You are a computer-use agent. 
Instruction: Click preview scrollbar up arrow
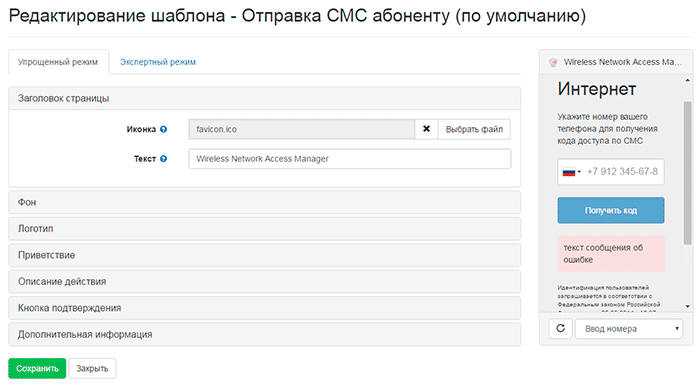click(x=688, y=80)
